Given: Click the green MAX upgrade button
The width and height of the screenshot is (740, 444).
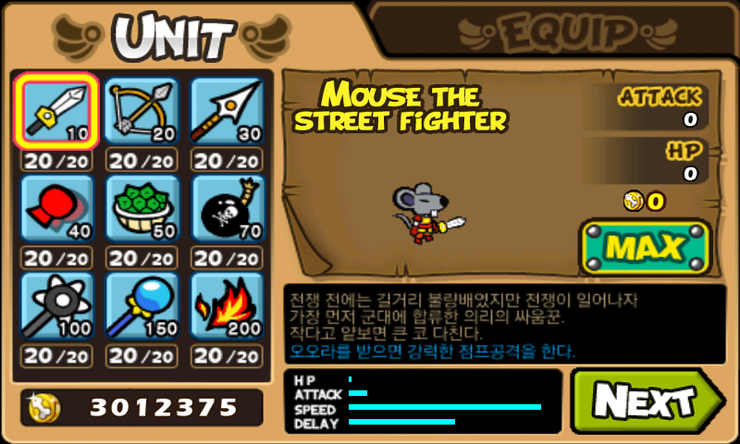Looking at the screenshot, I should click(646, 247).
